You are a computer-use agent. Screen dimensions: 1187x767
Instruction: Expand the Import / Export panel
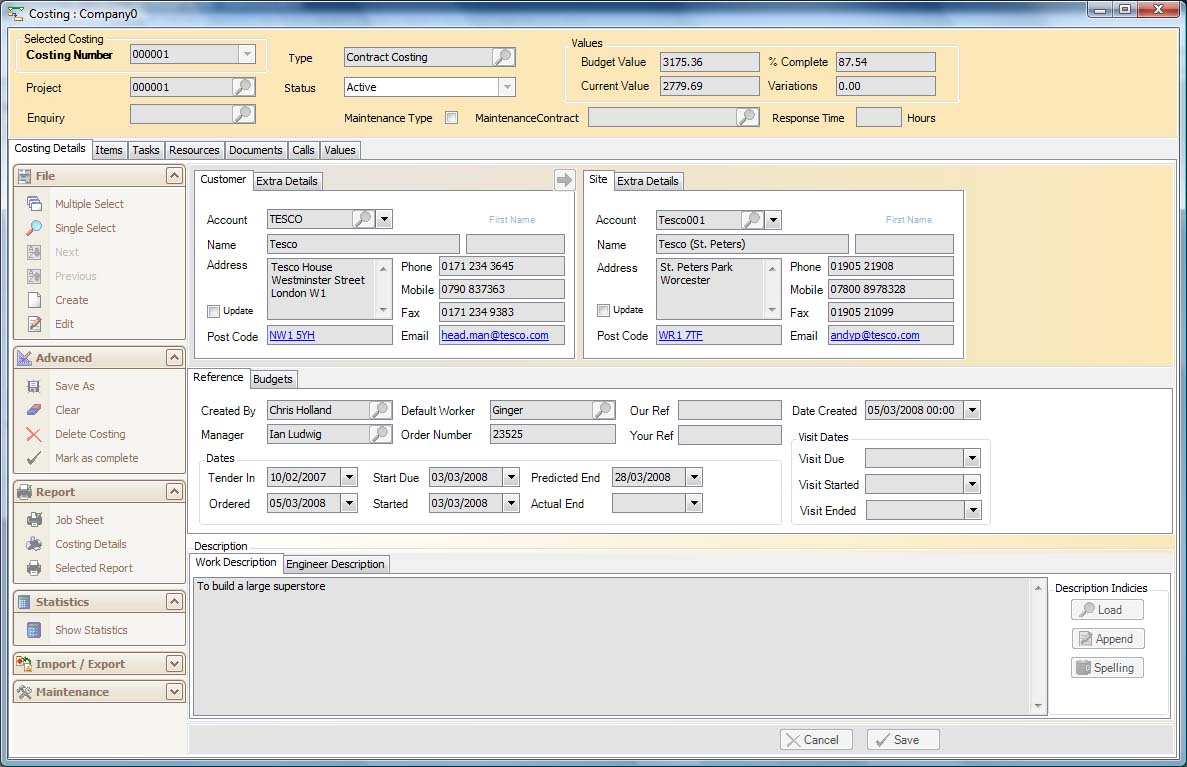(174, 664)
